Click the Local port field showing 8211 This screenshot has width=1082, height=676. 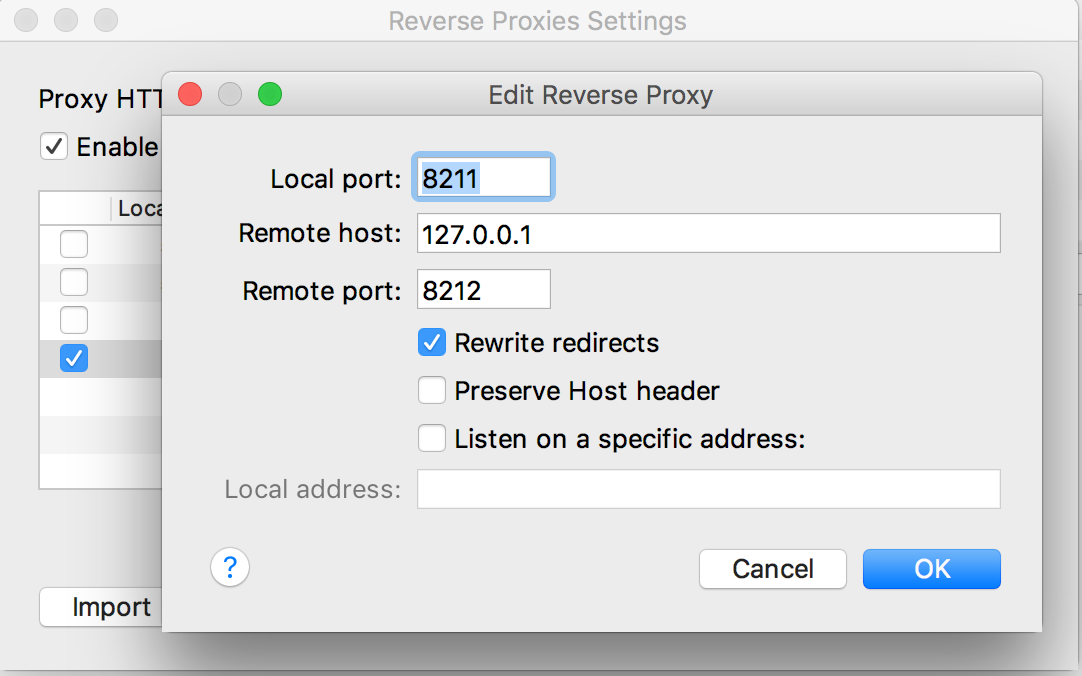[x=484, y=179]
